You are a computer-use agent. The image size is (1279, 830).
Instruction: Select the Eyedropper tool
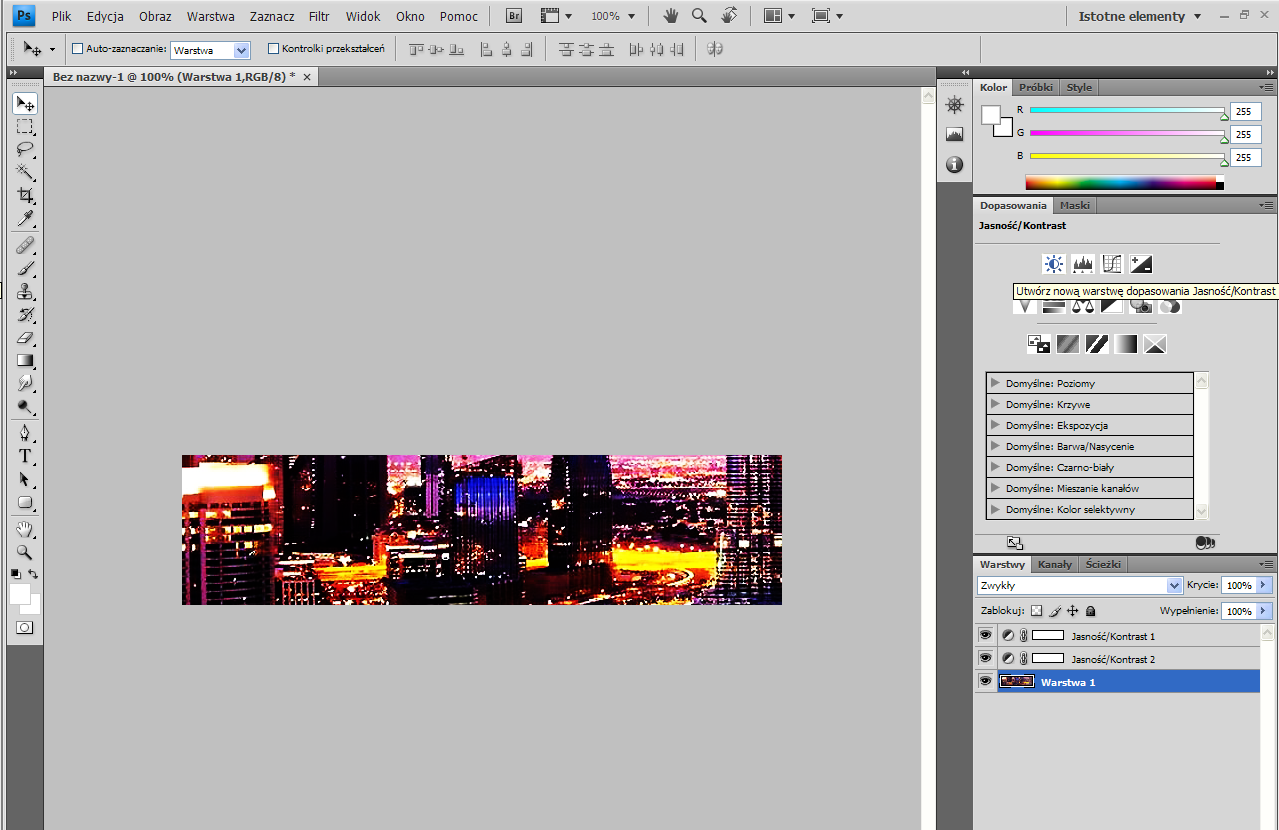point(26,219)
